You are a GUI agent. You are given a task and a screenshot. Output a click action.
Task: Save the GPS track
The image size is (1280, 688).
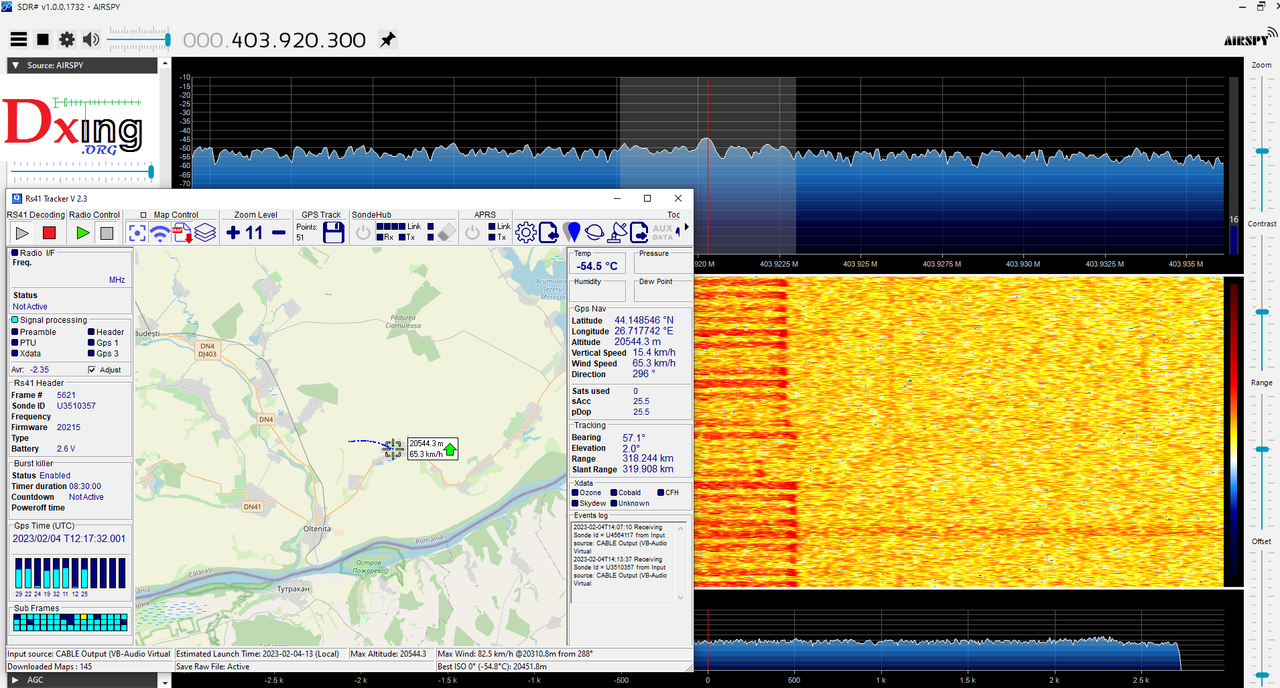(333, 232)
